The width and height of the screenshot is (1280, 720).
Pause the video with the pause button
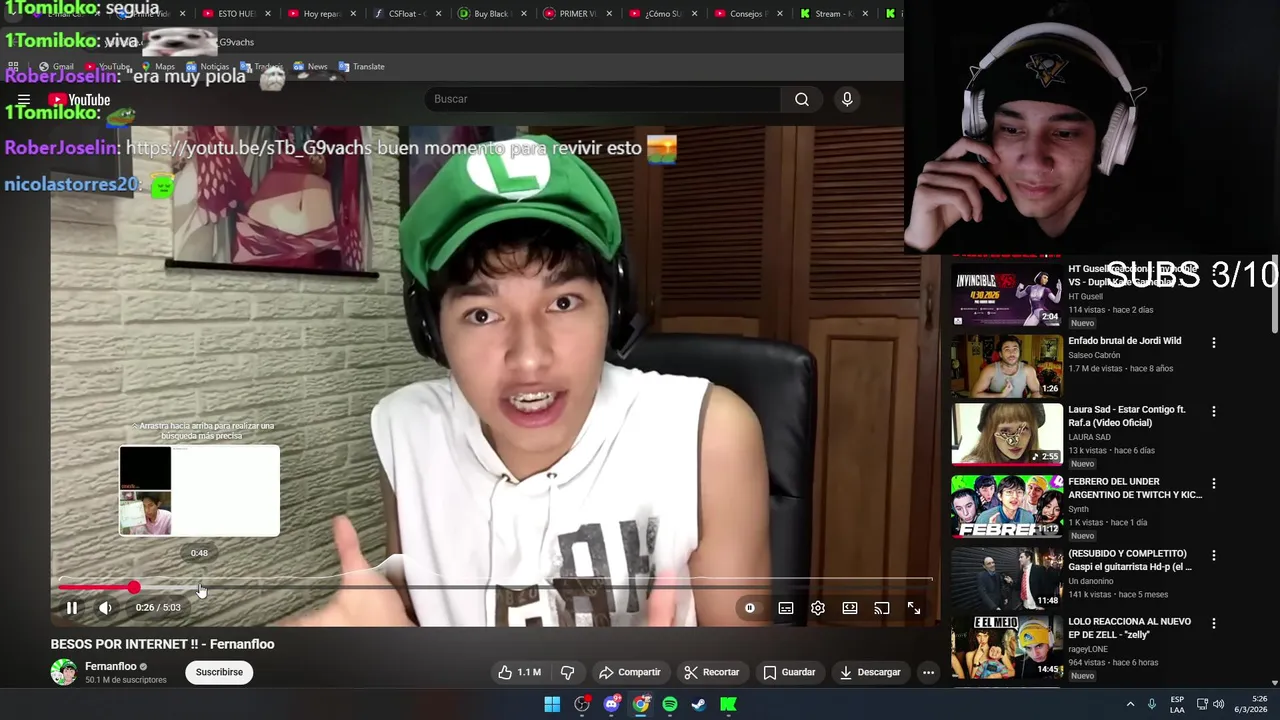(x=72, y=608)
